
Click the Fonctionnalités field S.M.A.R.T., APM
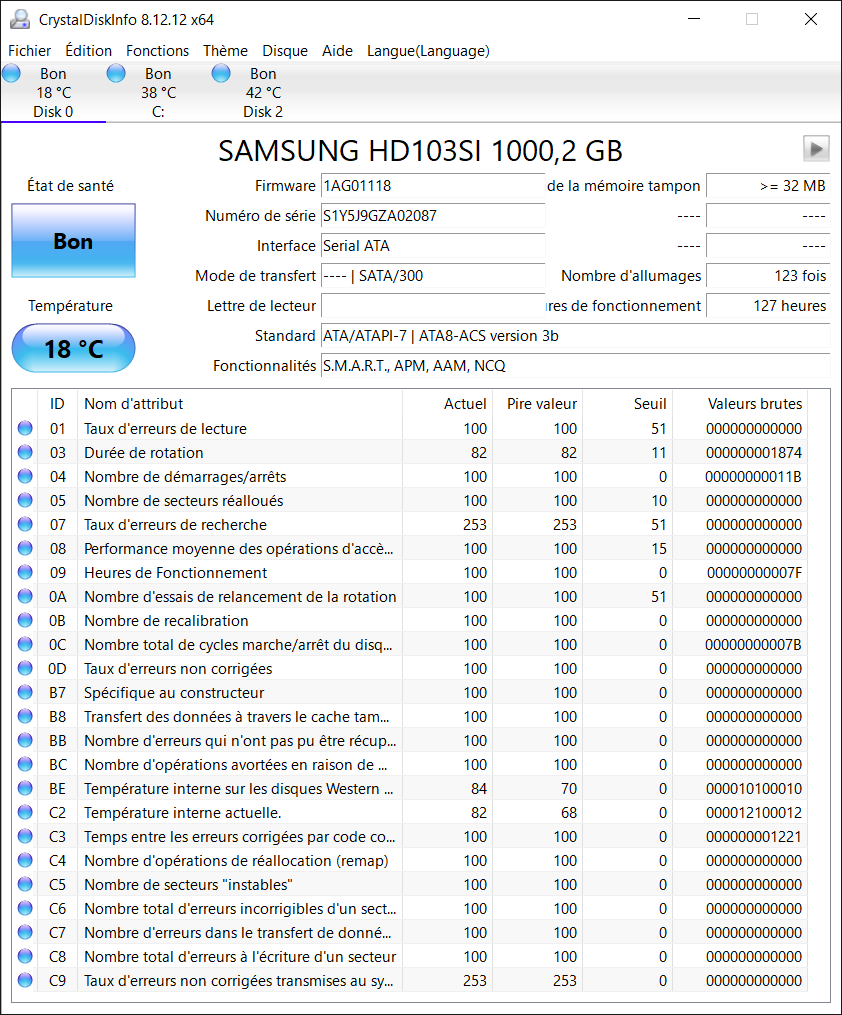(575, 365)
